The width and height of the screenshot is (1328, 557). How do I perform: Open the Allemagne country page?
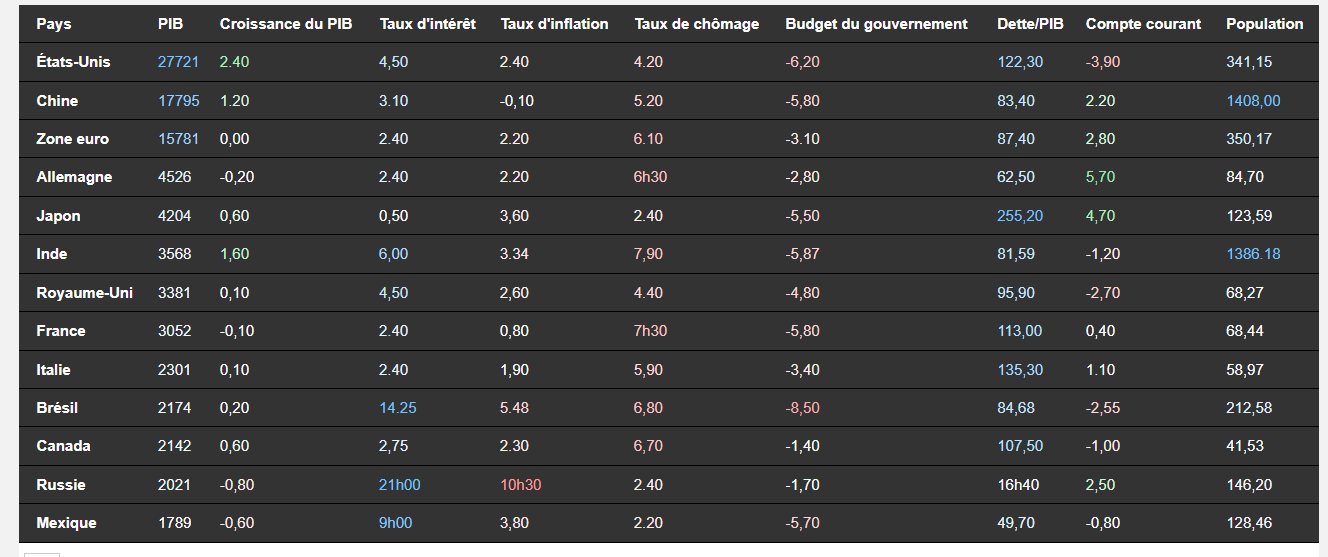pos(74,177)
